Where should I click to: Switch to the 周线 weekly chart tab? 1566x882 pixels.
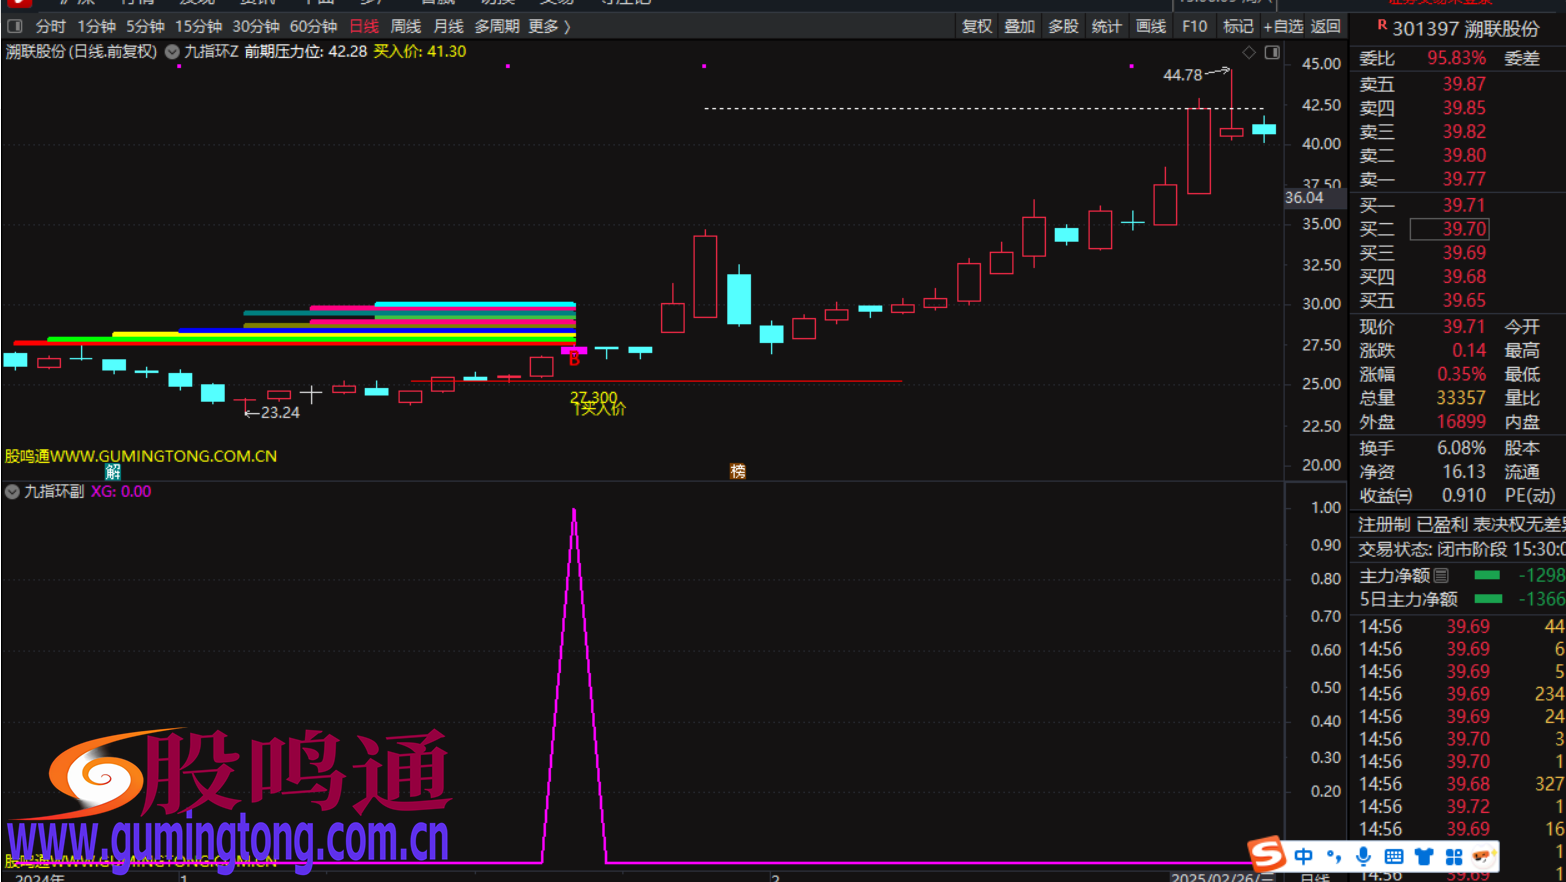pos(405,26)
